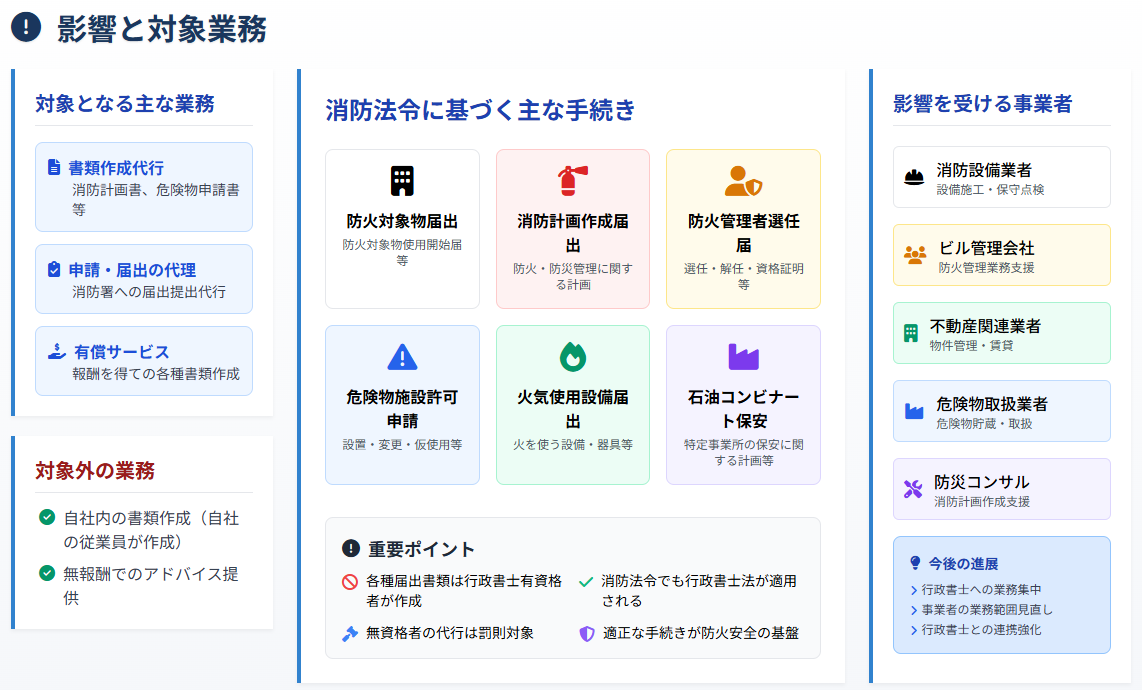Screen dimensions: 1142x690
Task: Click the 影響と対象業務 page heading
Action: point(162,30)
